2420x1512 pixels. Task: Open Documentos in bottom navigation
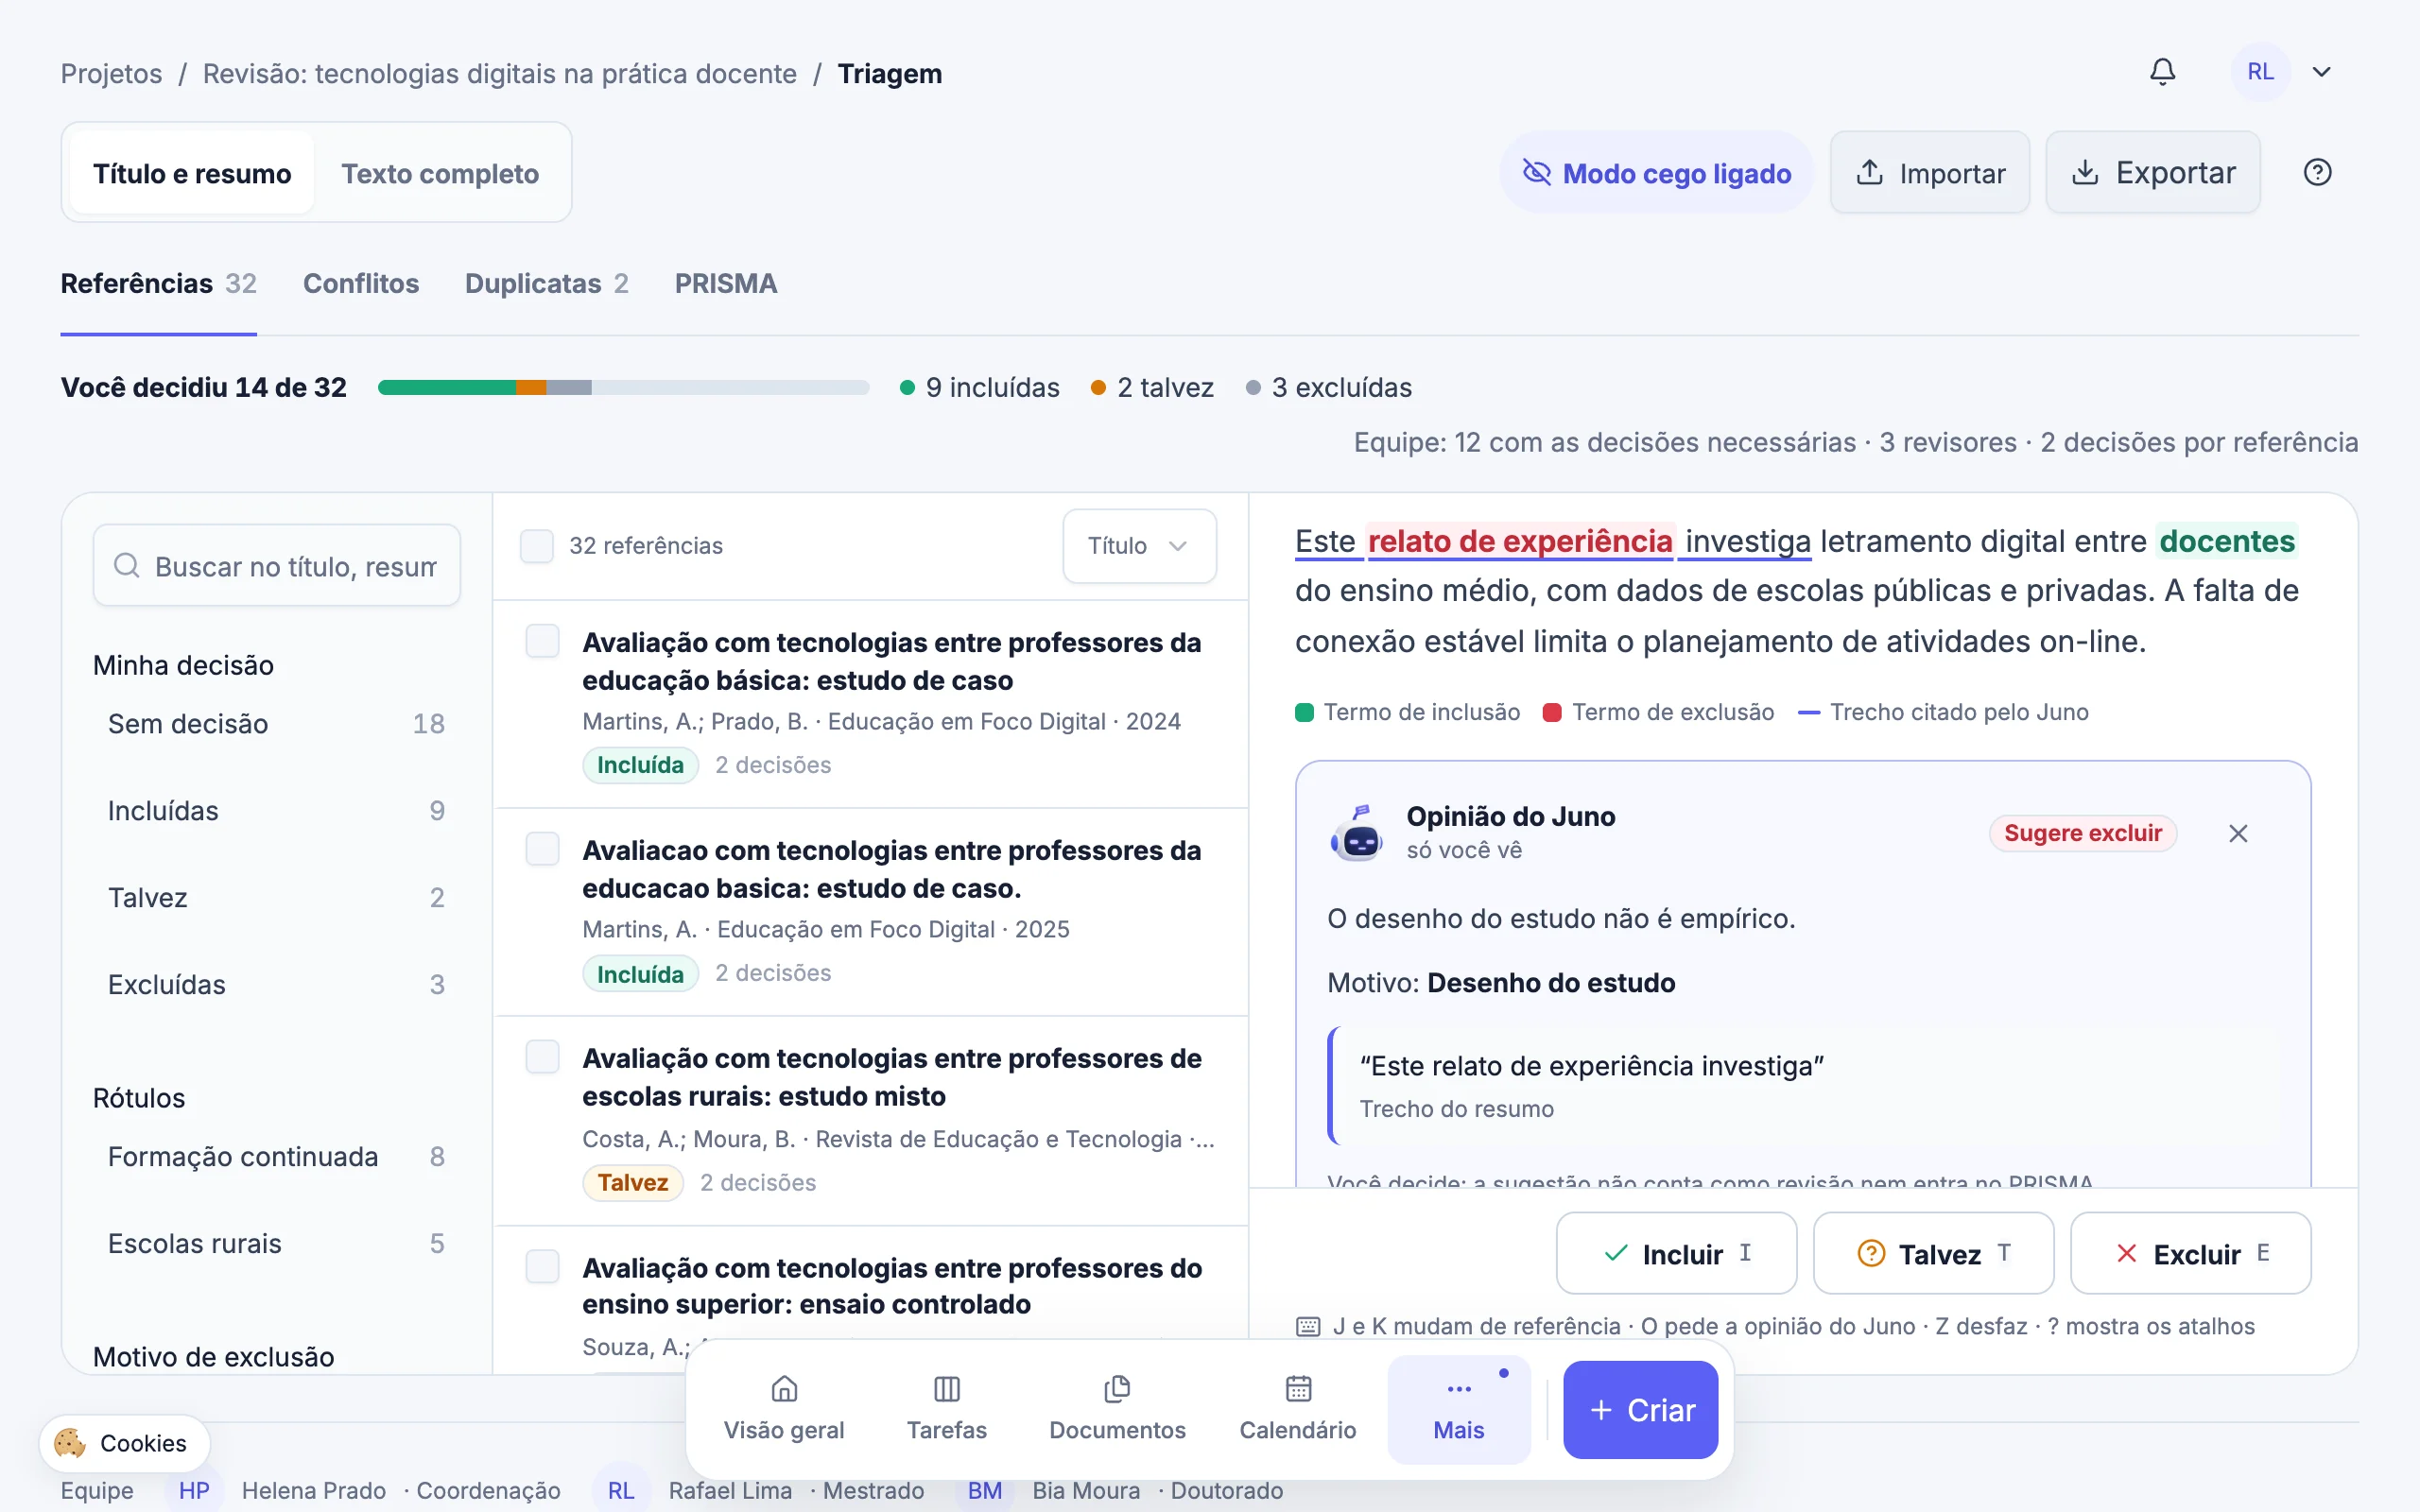1117,1409
